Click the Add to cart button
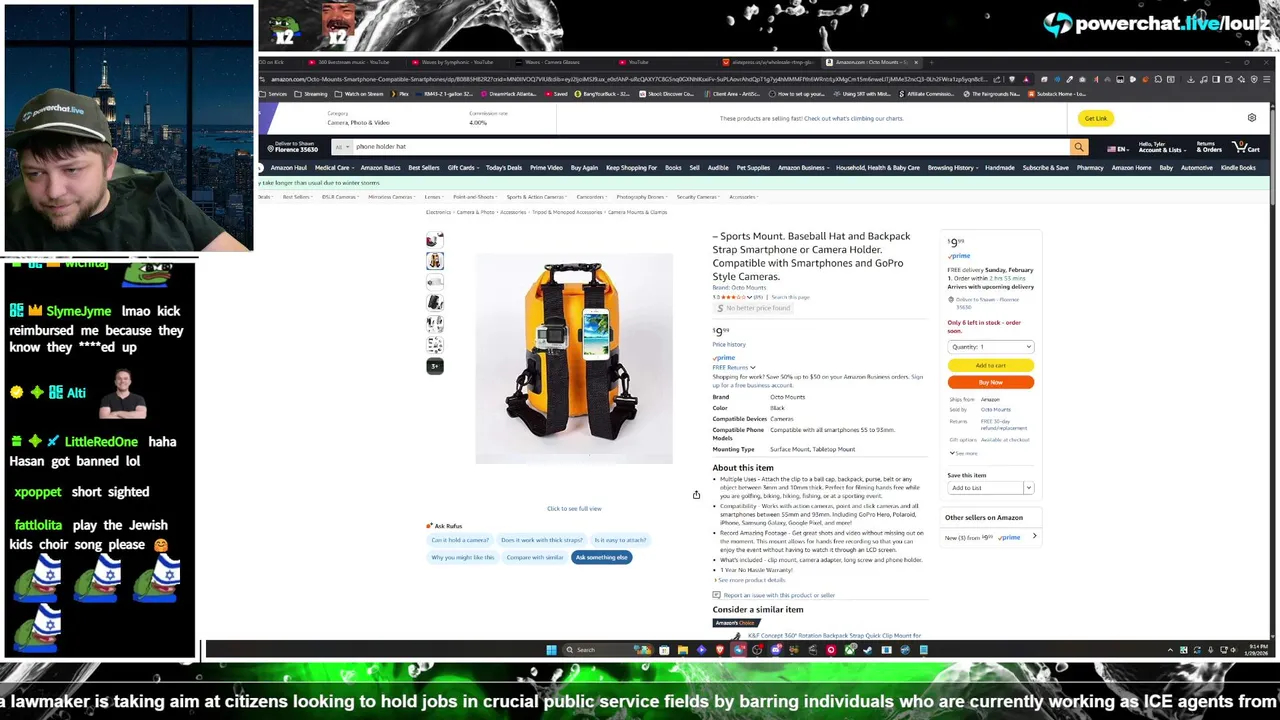The width and height of the screenshot is (1280, 720). 990,365
